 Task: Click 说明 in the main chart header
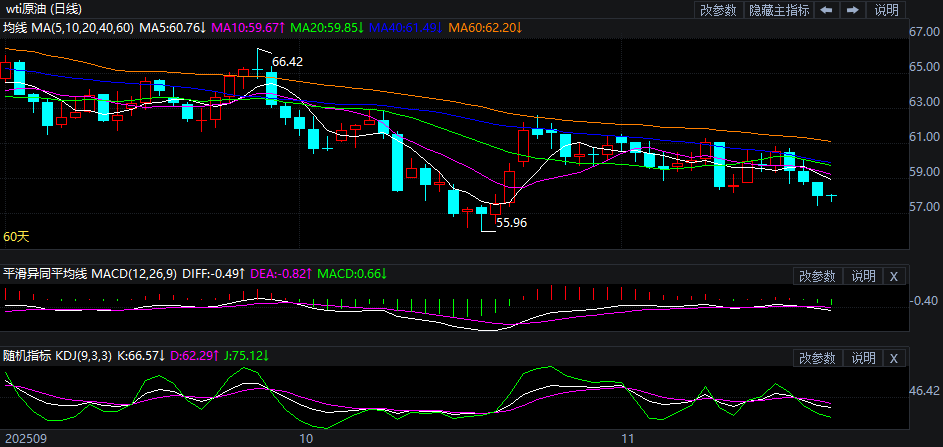[887, 10]
